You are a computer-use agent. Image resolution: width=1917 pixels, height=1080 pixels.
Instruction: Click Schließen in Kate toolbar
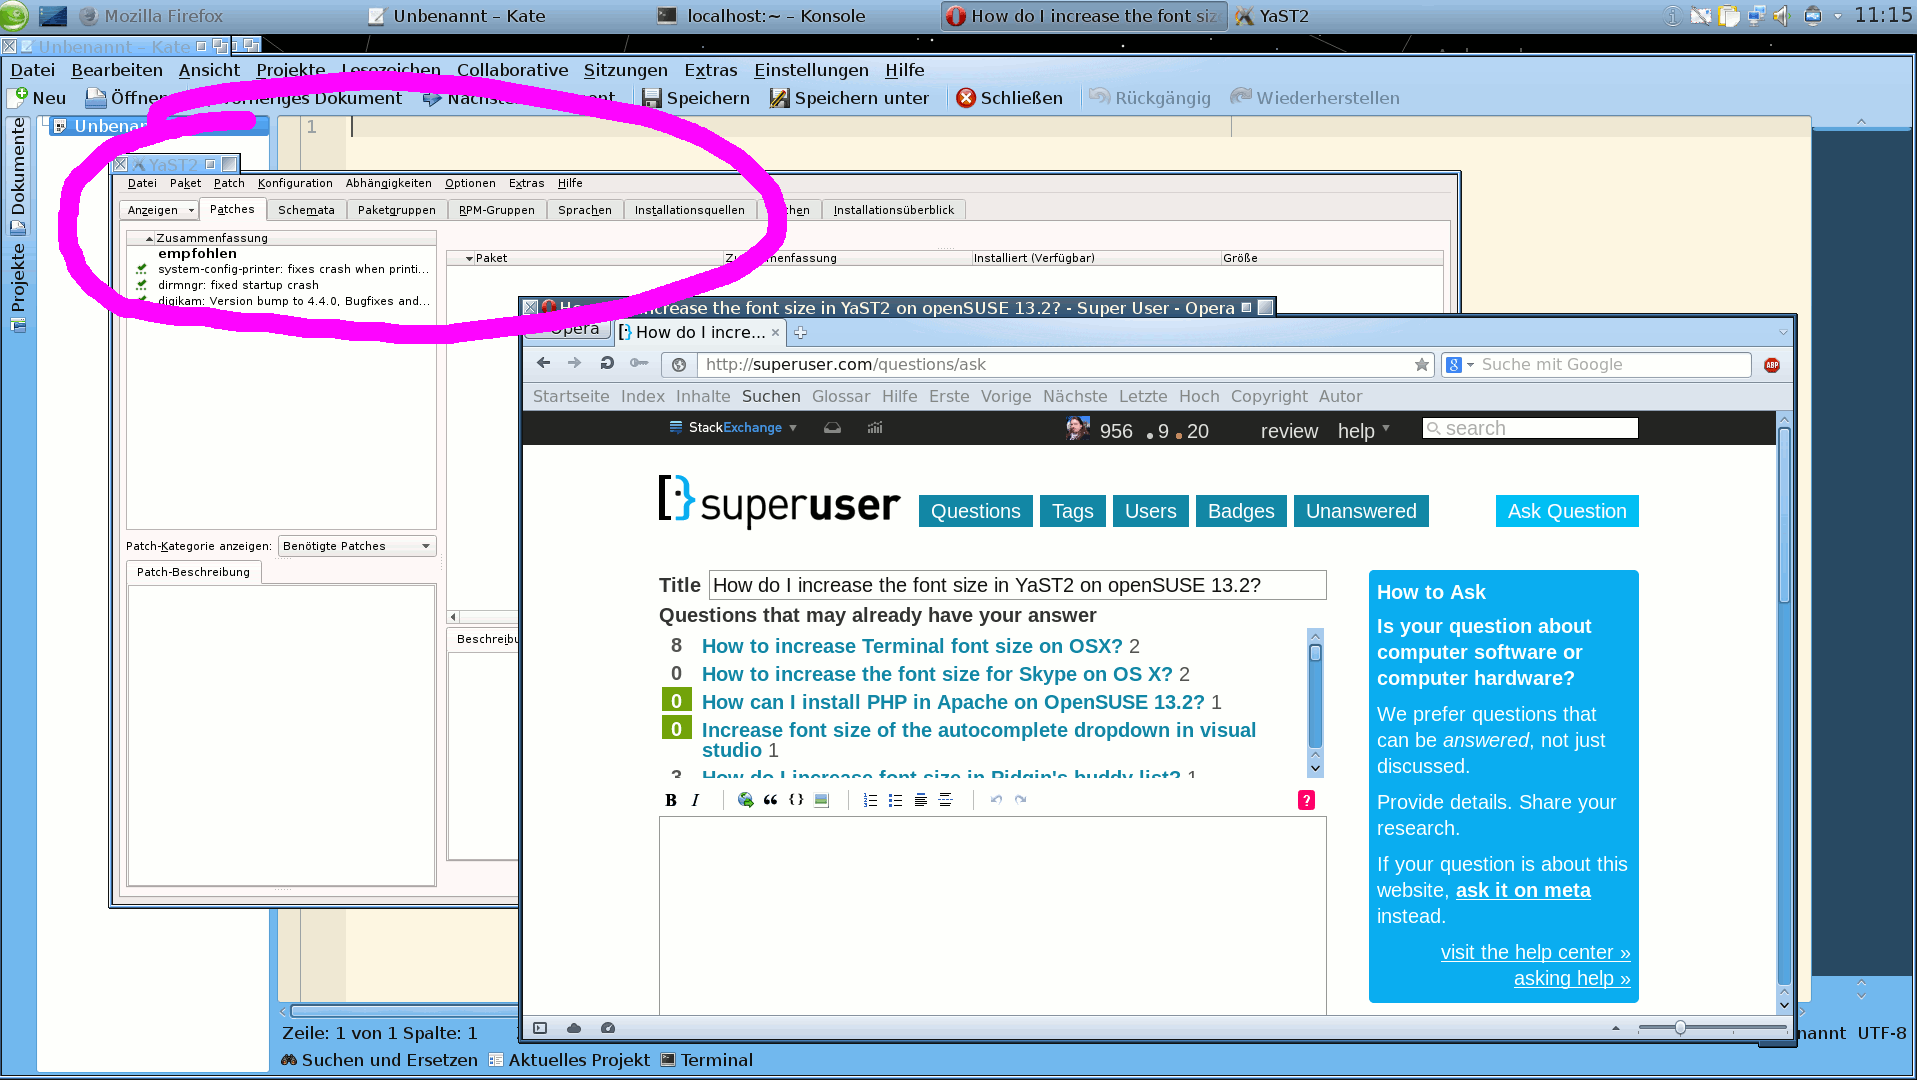(x=1010, y=98)
